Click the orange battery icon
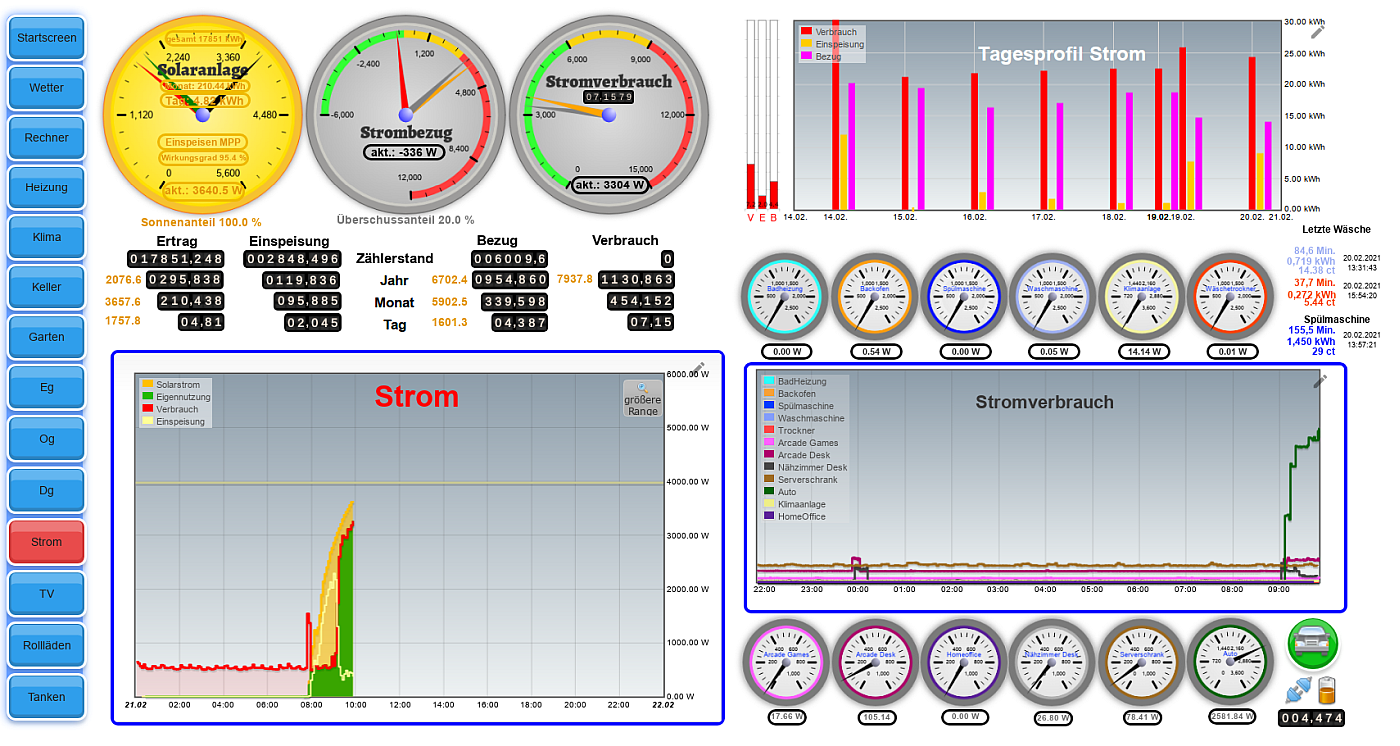The image size is (1400, 746). click(1327, 690)
